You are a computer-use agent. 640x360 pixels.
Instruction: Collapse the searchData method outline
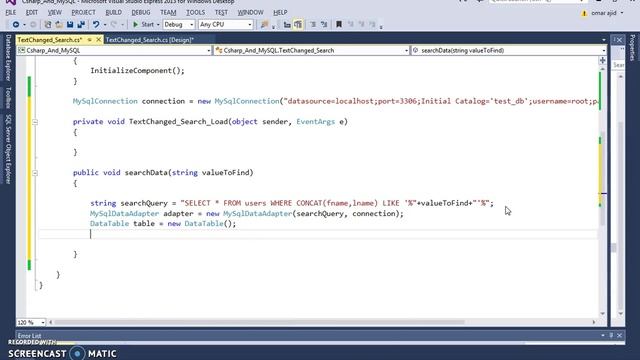(35, 173)
